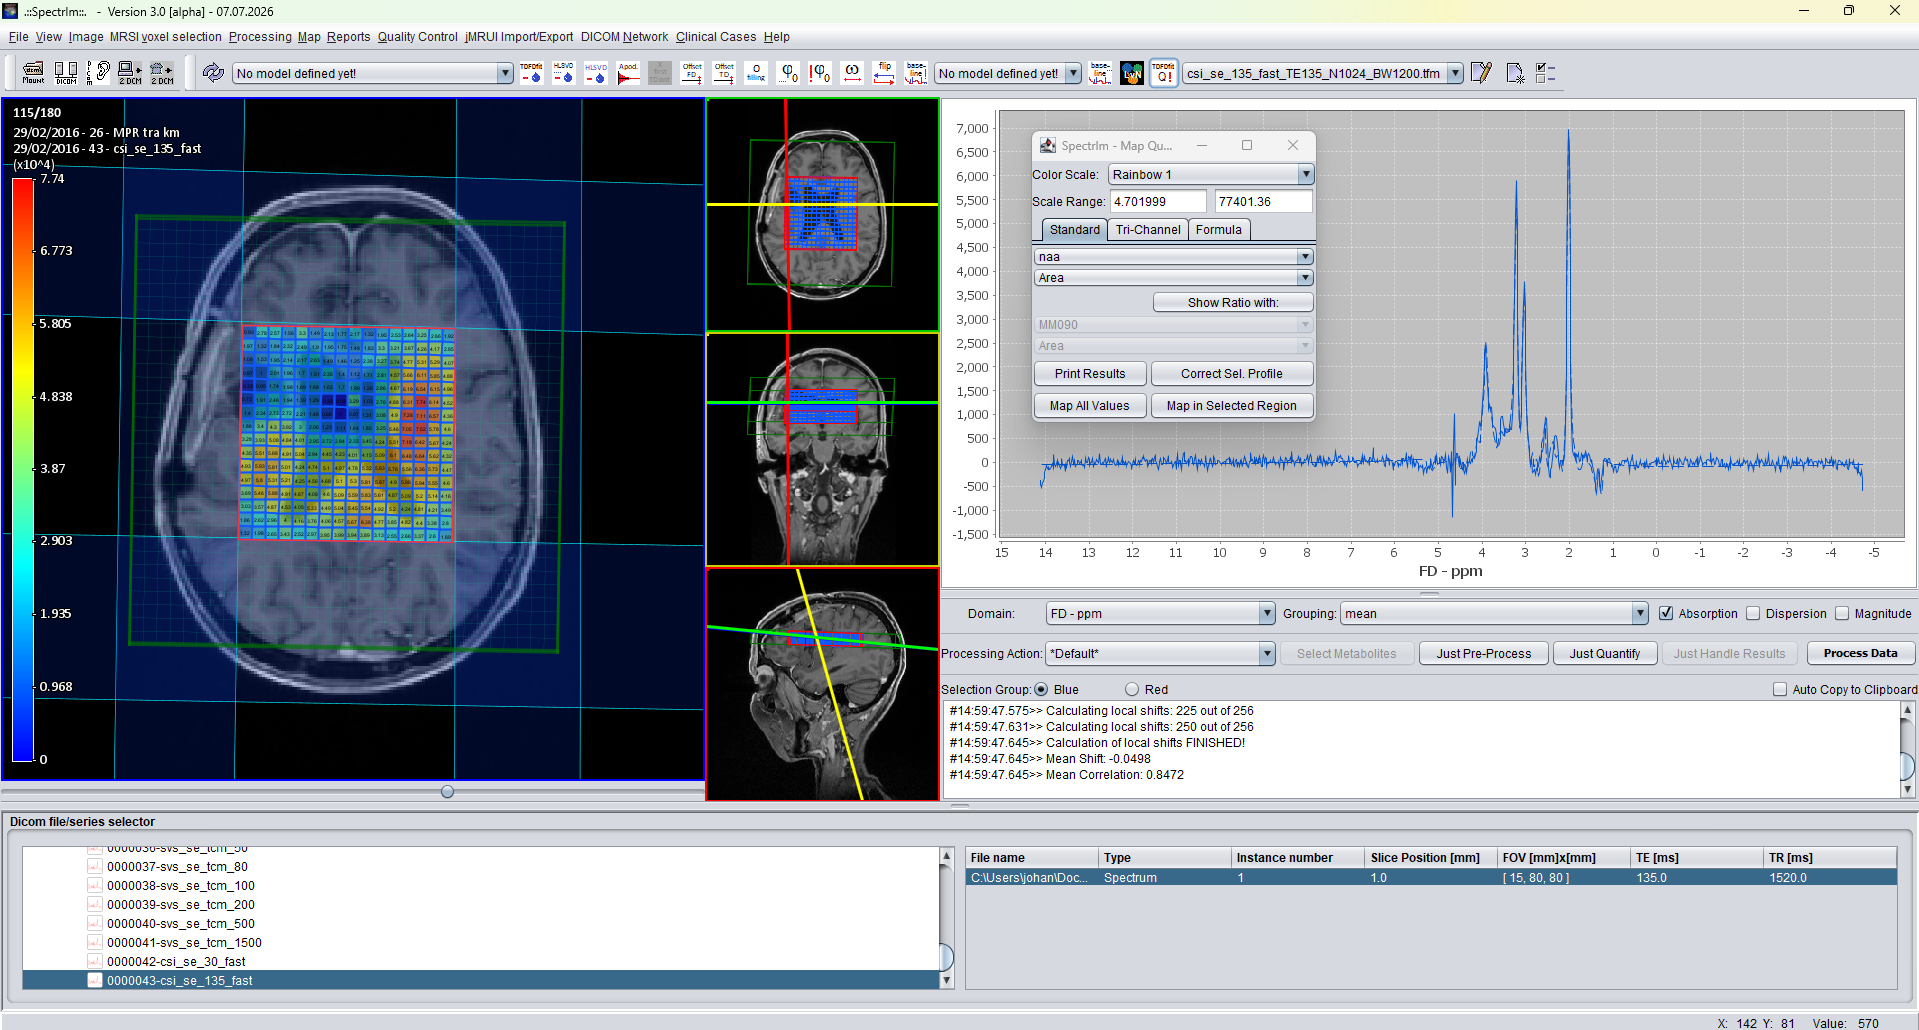Open the MRSI voxel selection menu
Screen dimensions: 1919x1030
[x=166, y=37]
